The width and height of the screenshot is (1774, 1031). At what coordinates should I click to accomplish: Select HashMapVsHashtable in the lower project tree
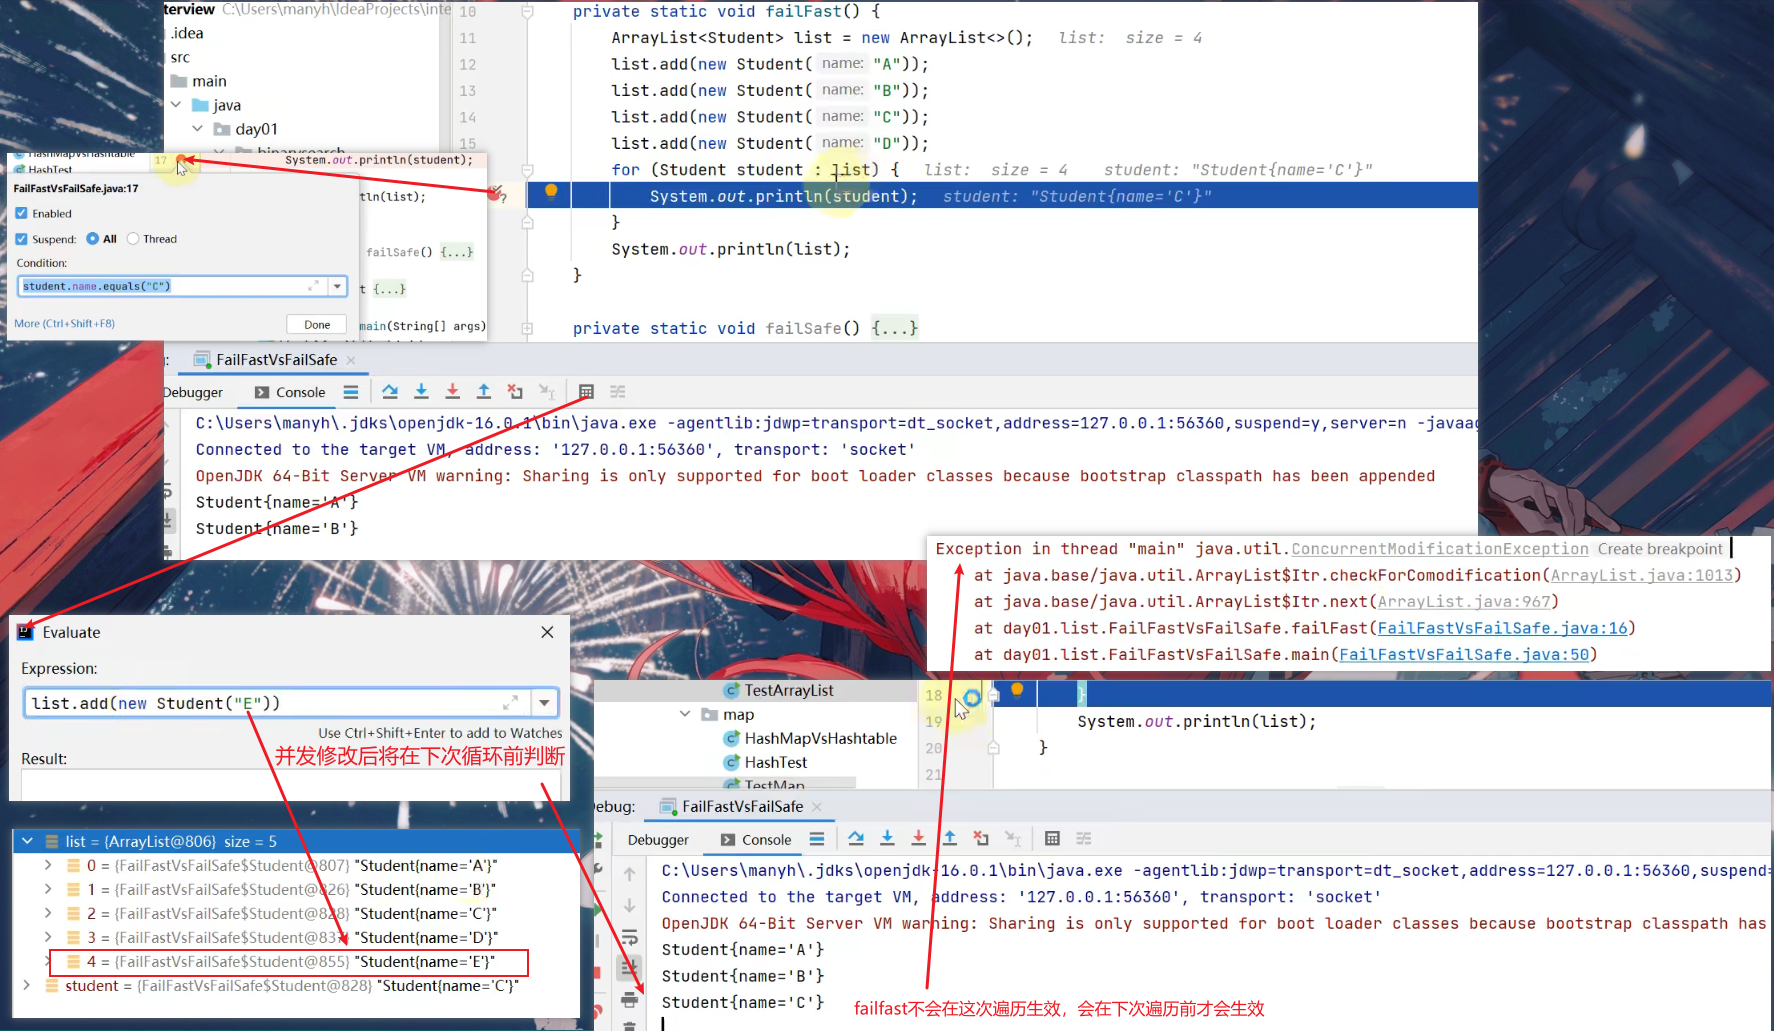pos(820,738)
